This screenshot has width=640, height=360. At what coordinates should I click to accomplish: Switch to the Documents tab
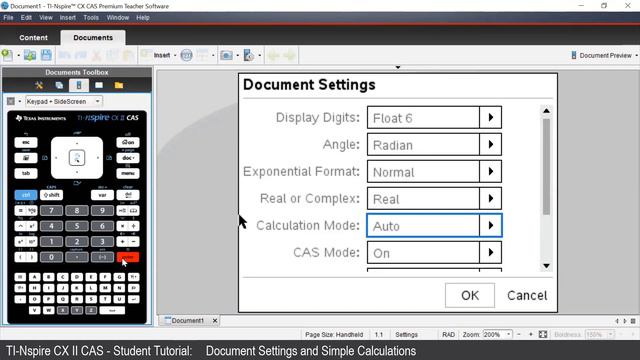[93, 38]
